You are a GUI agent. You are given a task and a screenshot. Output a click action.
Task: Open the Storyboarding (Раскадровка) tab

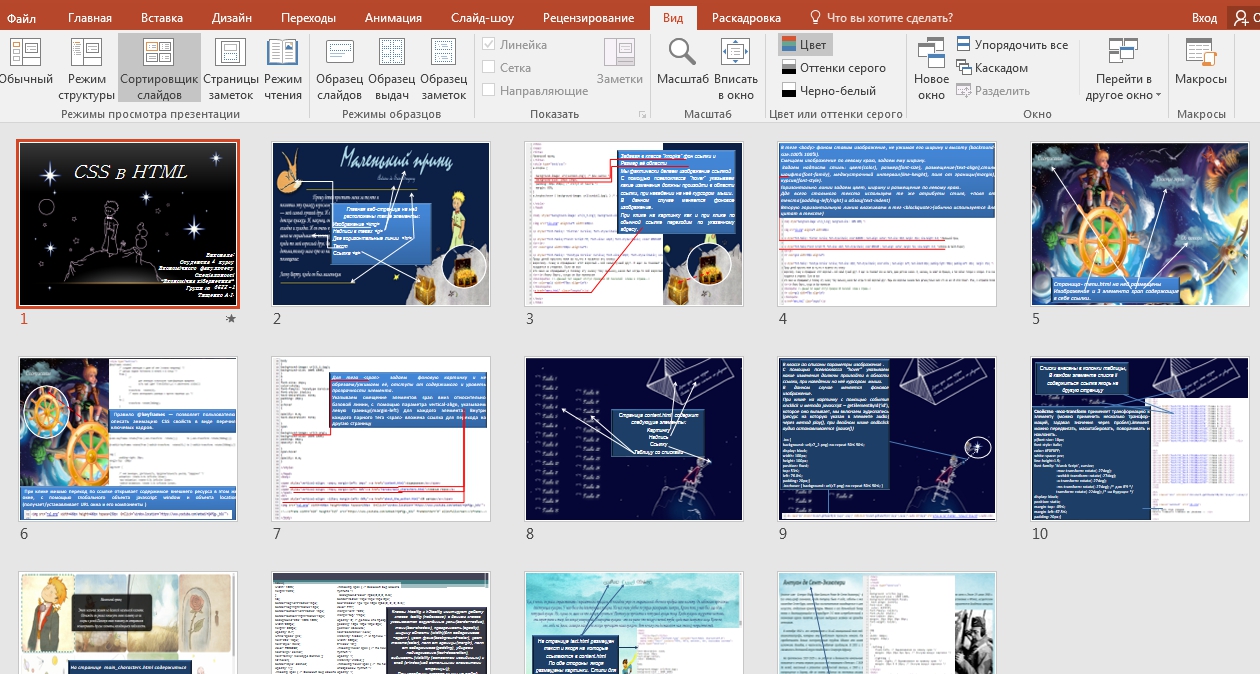(x=746, y=17)
